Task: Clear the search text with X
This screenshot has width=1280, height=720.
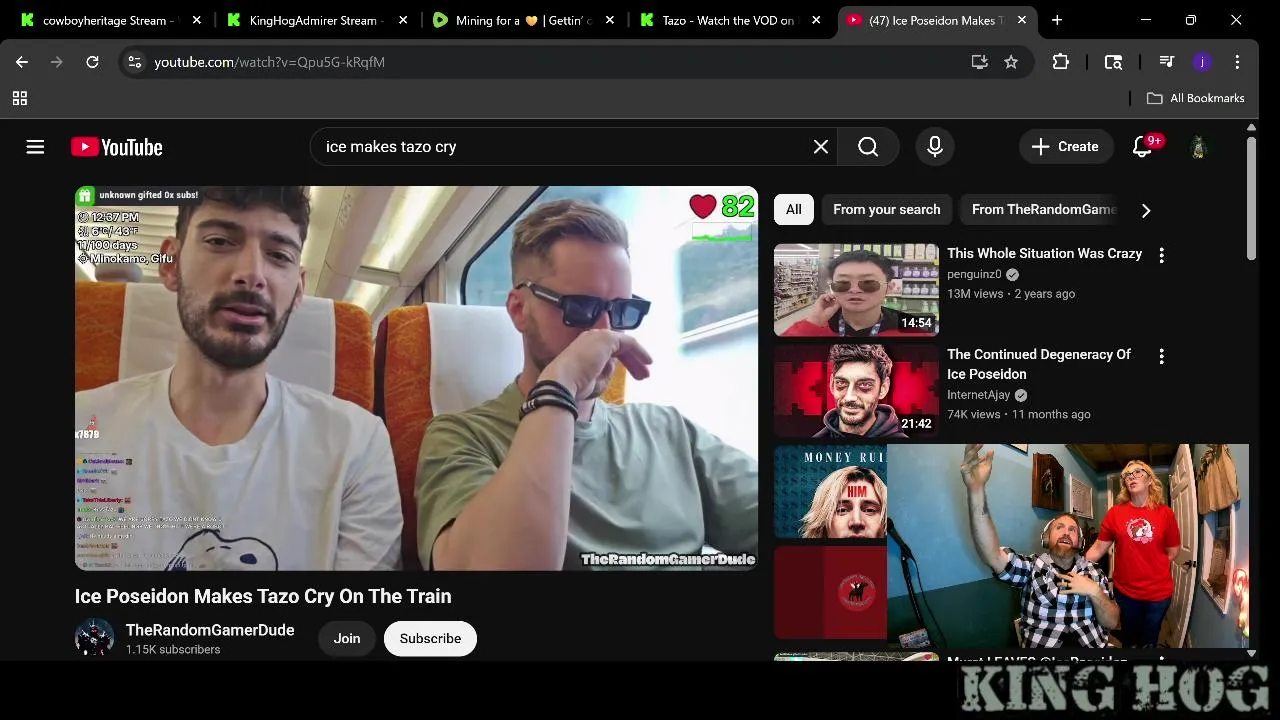Action: [821, 147]
